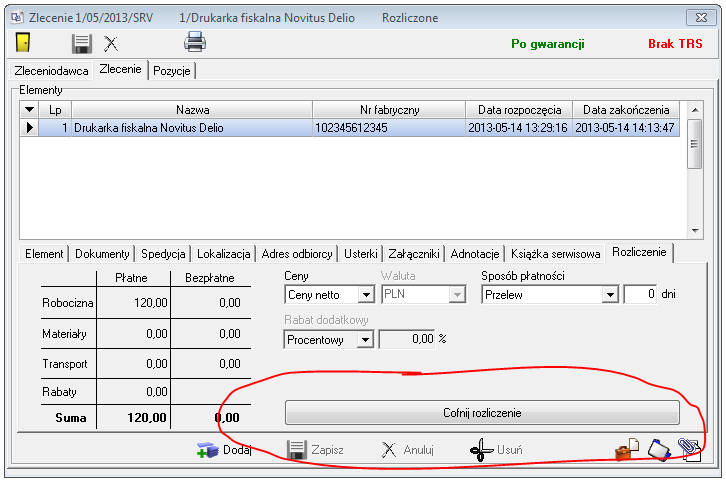The height and width of the screenshot is (483, 726).
Task: Click the Transport row label
Action: (65, 364)
